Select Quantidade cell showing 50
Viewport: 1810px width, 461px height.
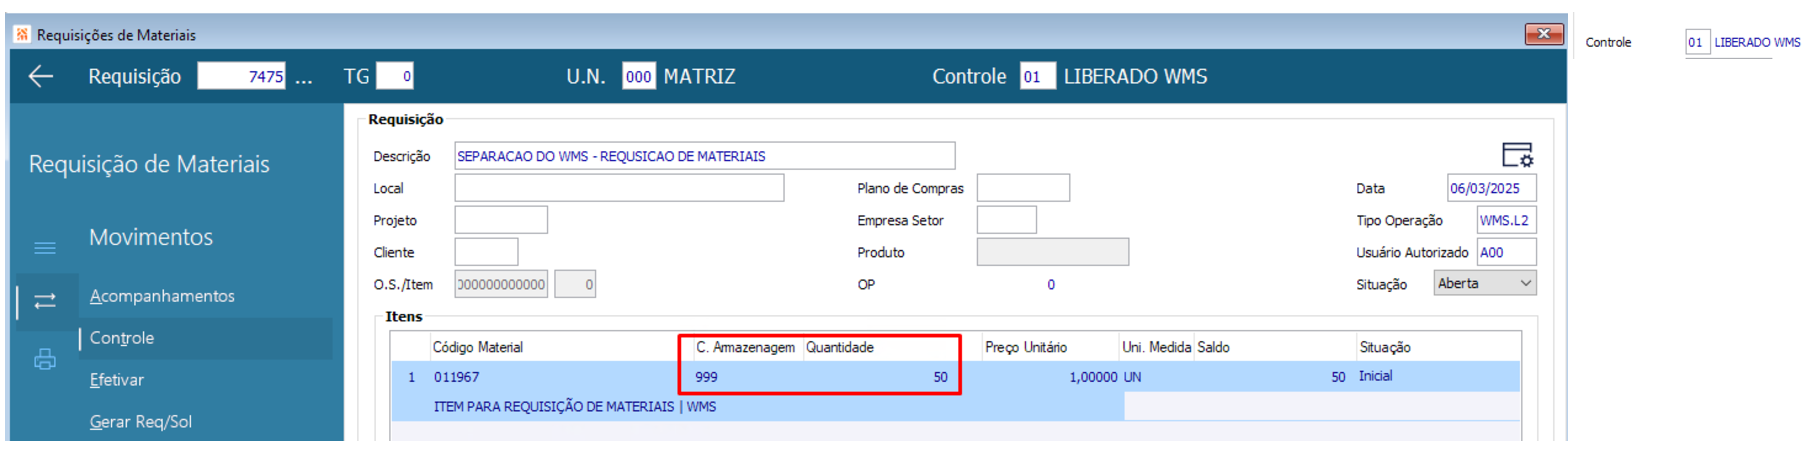point(940,377)
